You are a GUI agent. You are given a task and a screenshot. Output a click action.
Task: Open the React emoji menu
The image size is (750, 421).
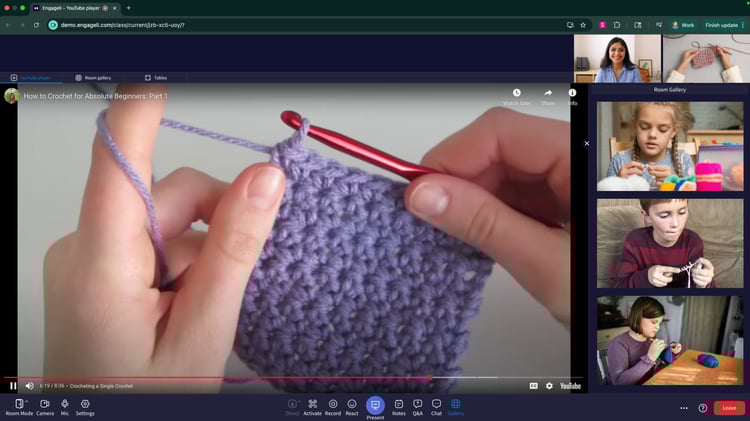click(x=352, y=405)
